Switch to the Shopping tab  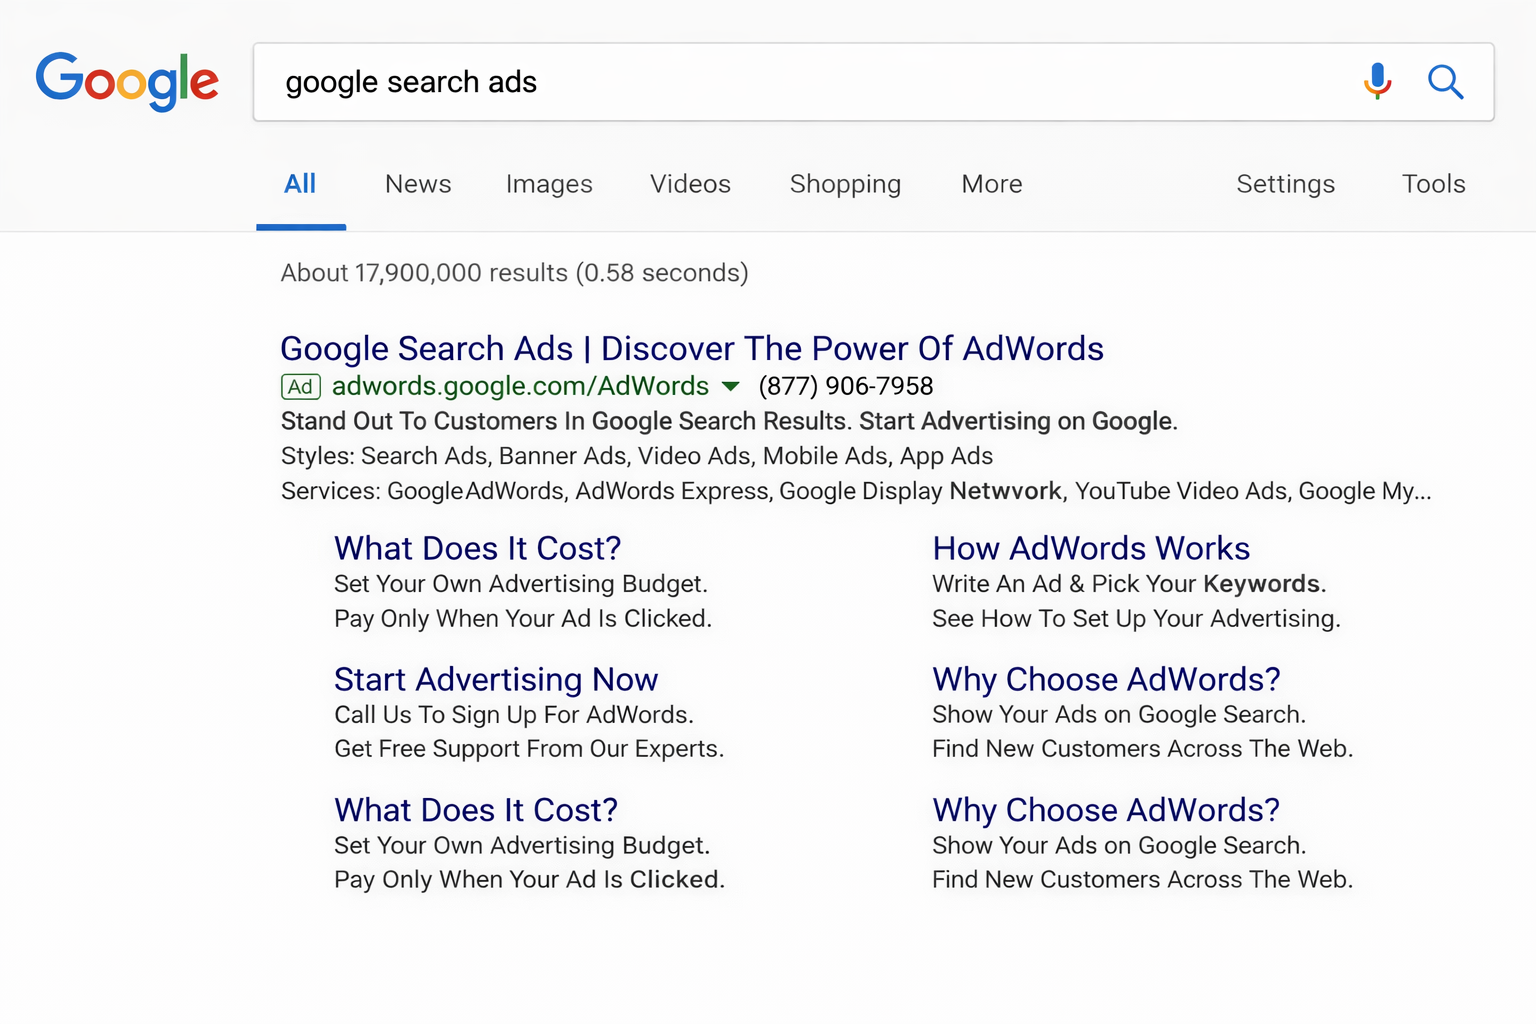(845, 184)
